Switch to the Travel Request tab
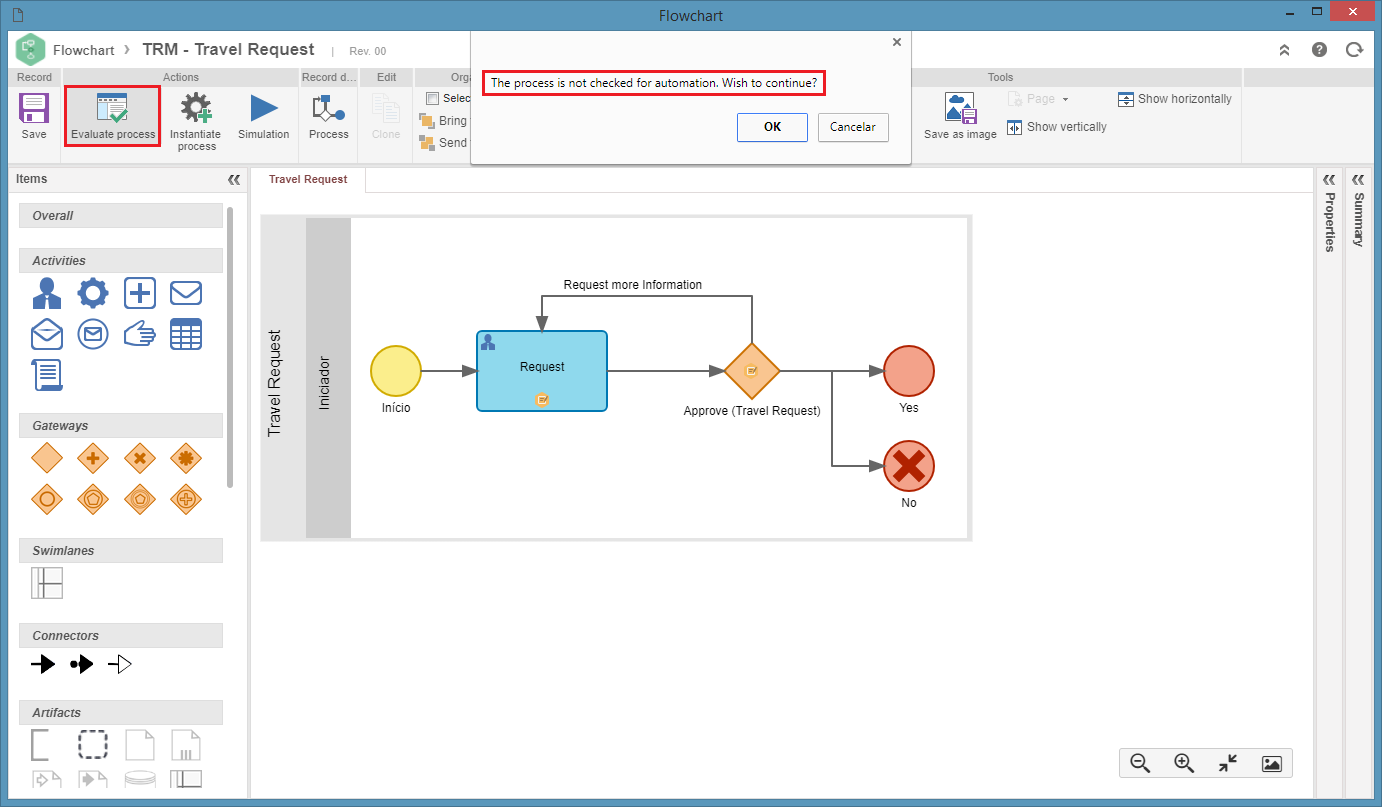This screenshot has width=1382, height=807. [308, 179]
